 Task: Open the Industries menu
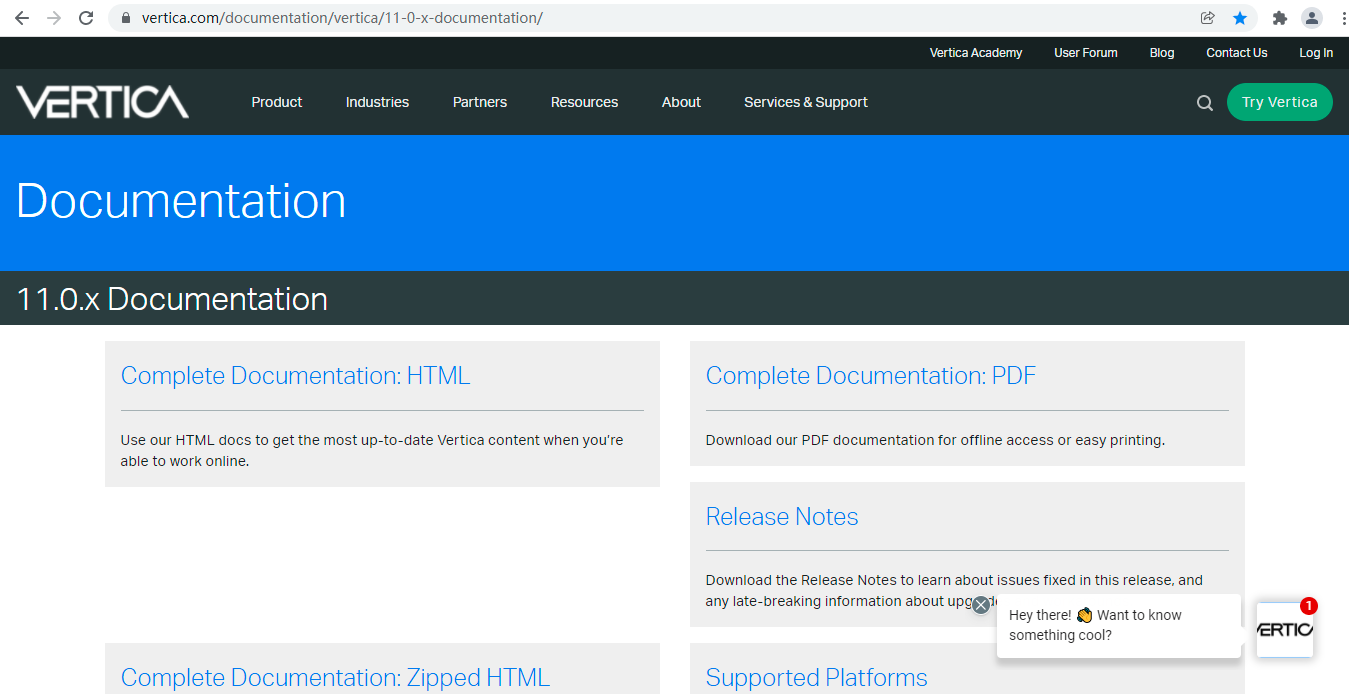(377, 102)
